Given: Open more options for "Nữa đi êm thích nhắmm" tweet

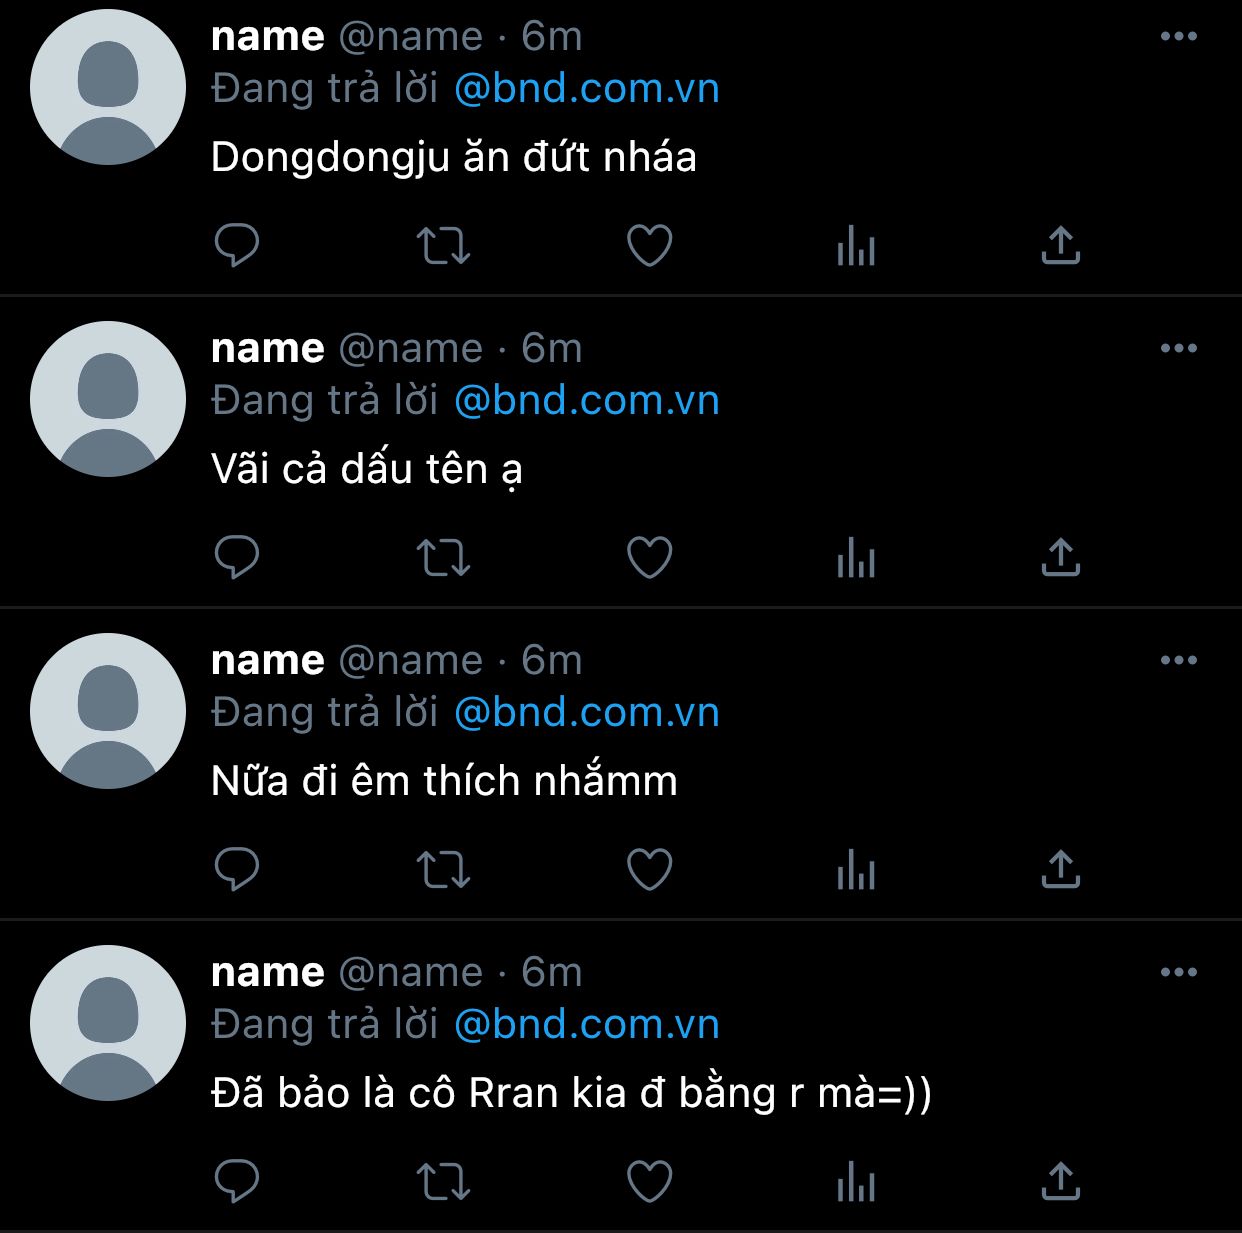Looking at the screenshot, I should click(1179, 661).
